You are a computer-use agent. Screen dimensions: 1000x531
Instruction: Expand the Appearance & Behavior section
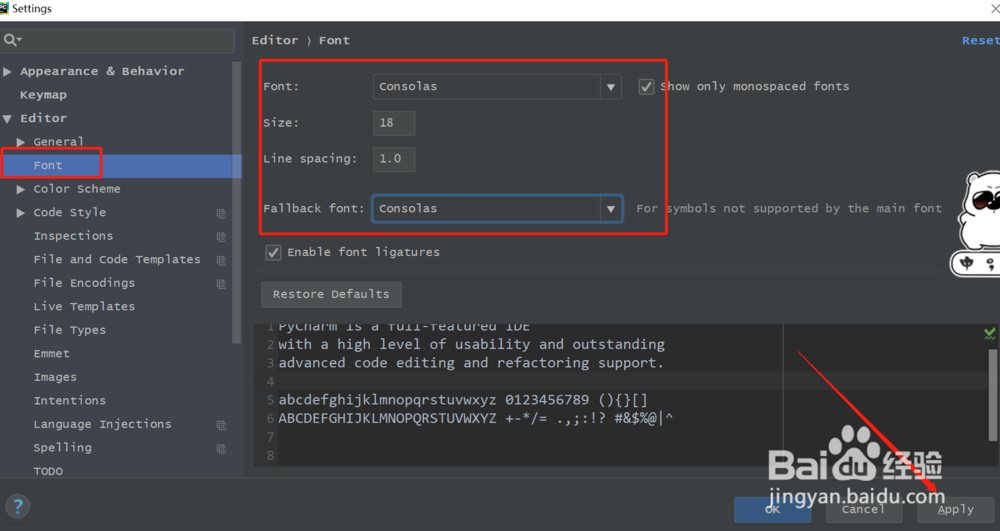pyautogui.click(x=8, y=72)
